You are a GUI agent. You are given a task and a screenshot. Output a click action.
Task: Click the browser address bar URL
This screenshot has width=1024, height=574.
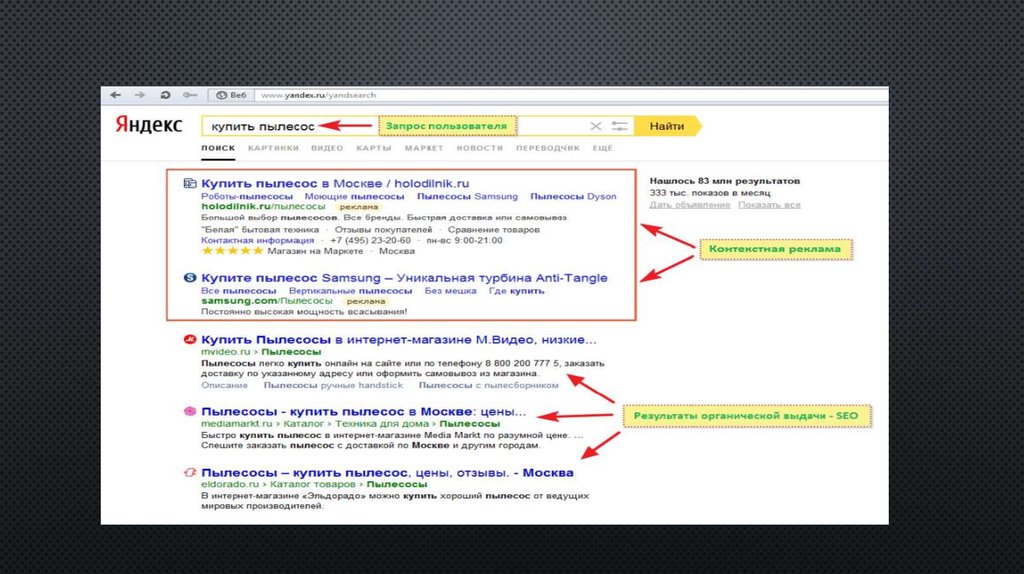tap(318, 95)
